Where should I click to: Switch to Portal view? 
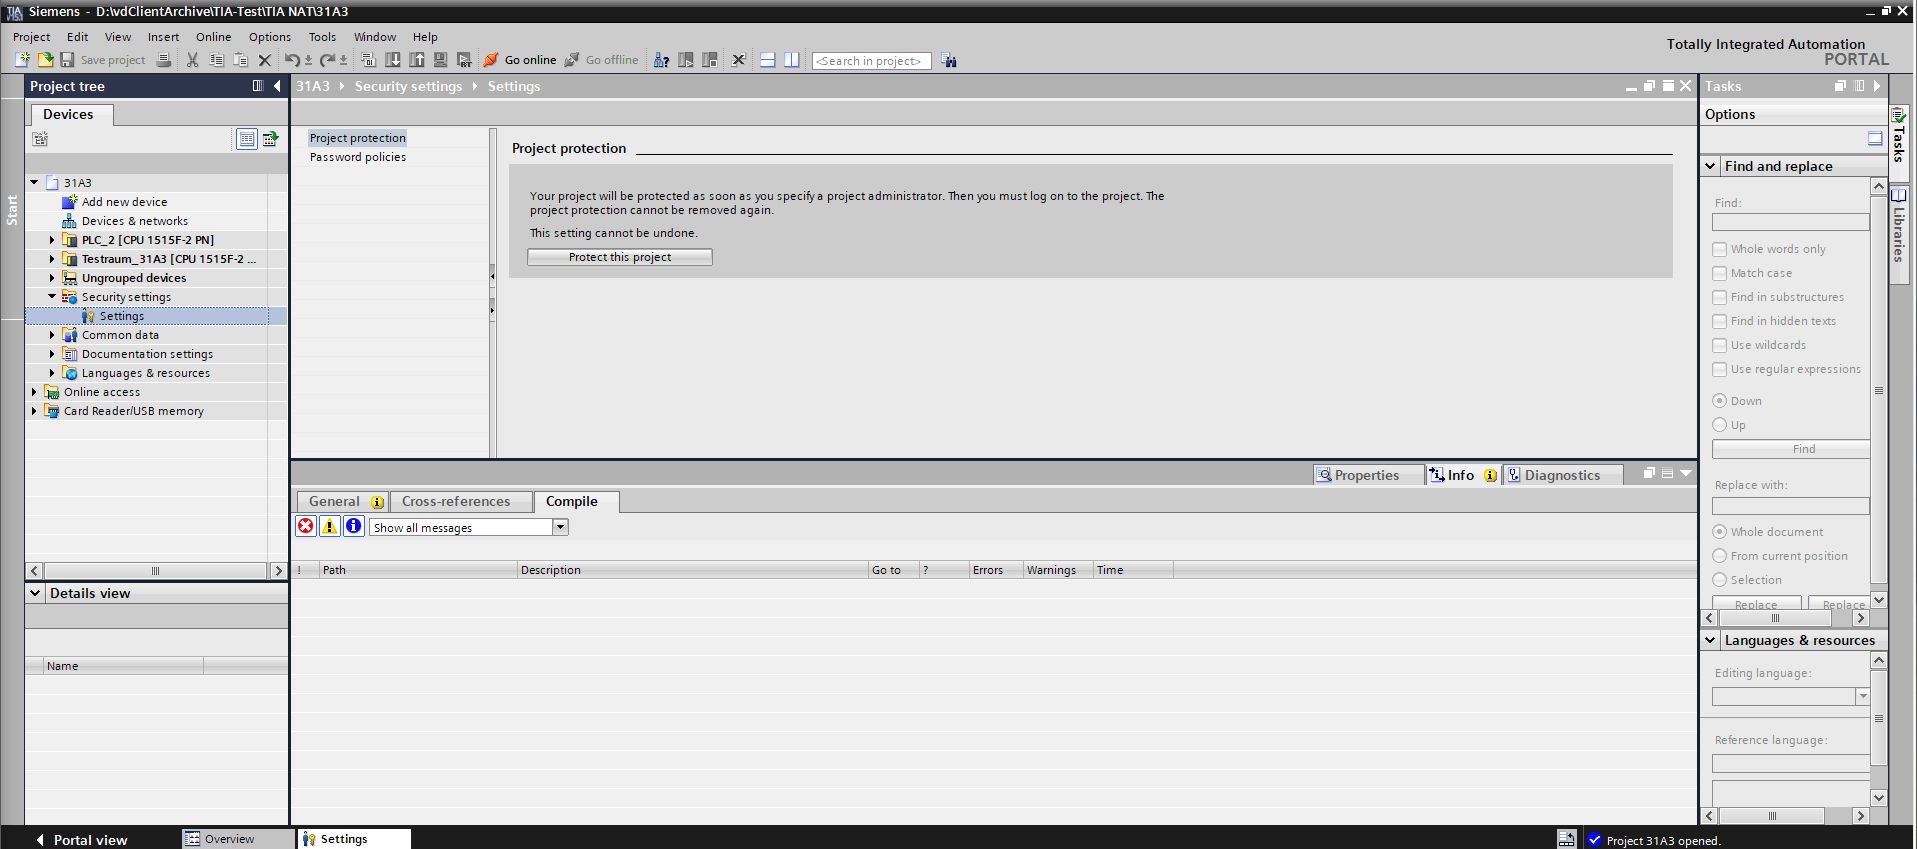[x=81, y=839]
